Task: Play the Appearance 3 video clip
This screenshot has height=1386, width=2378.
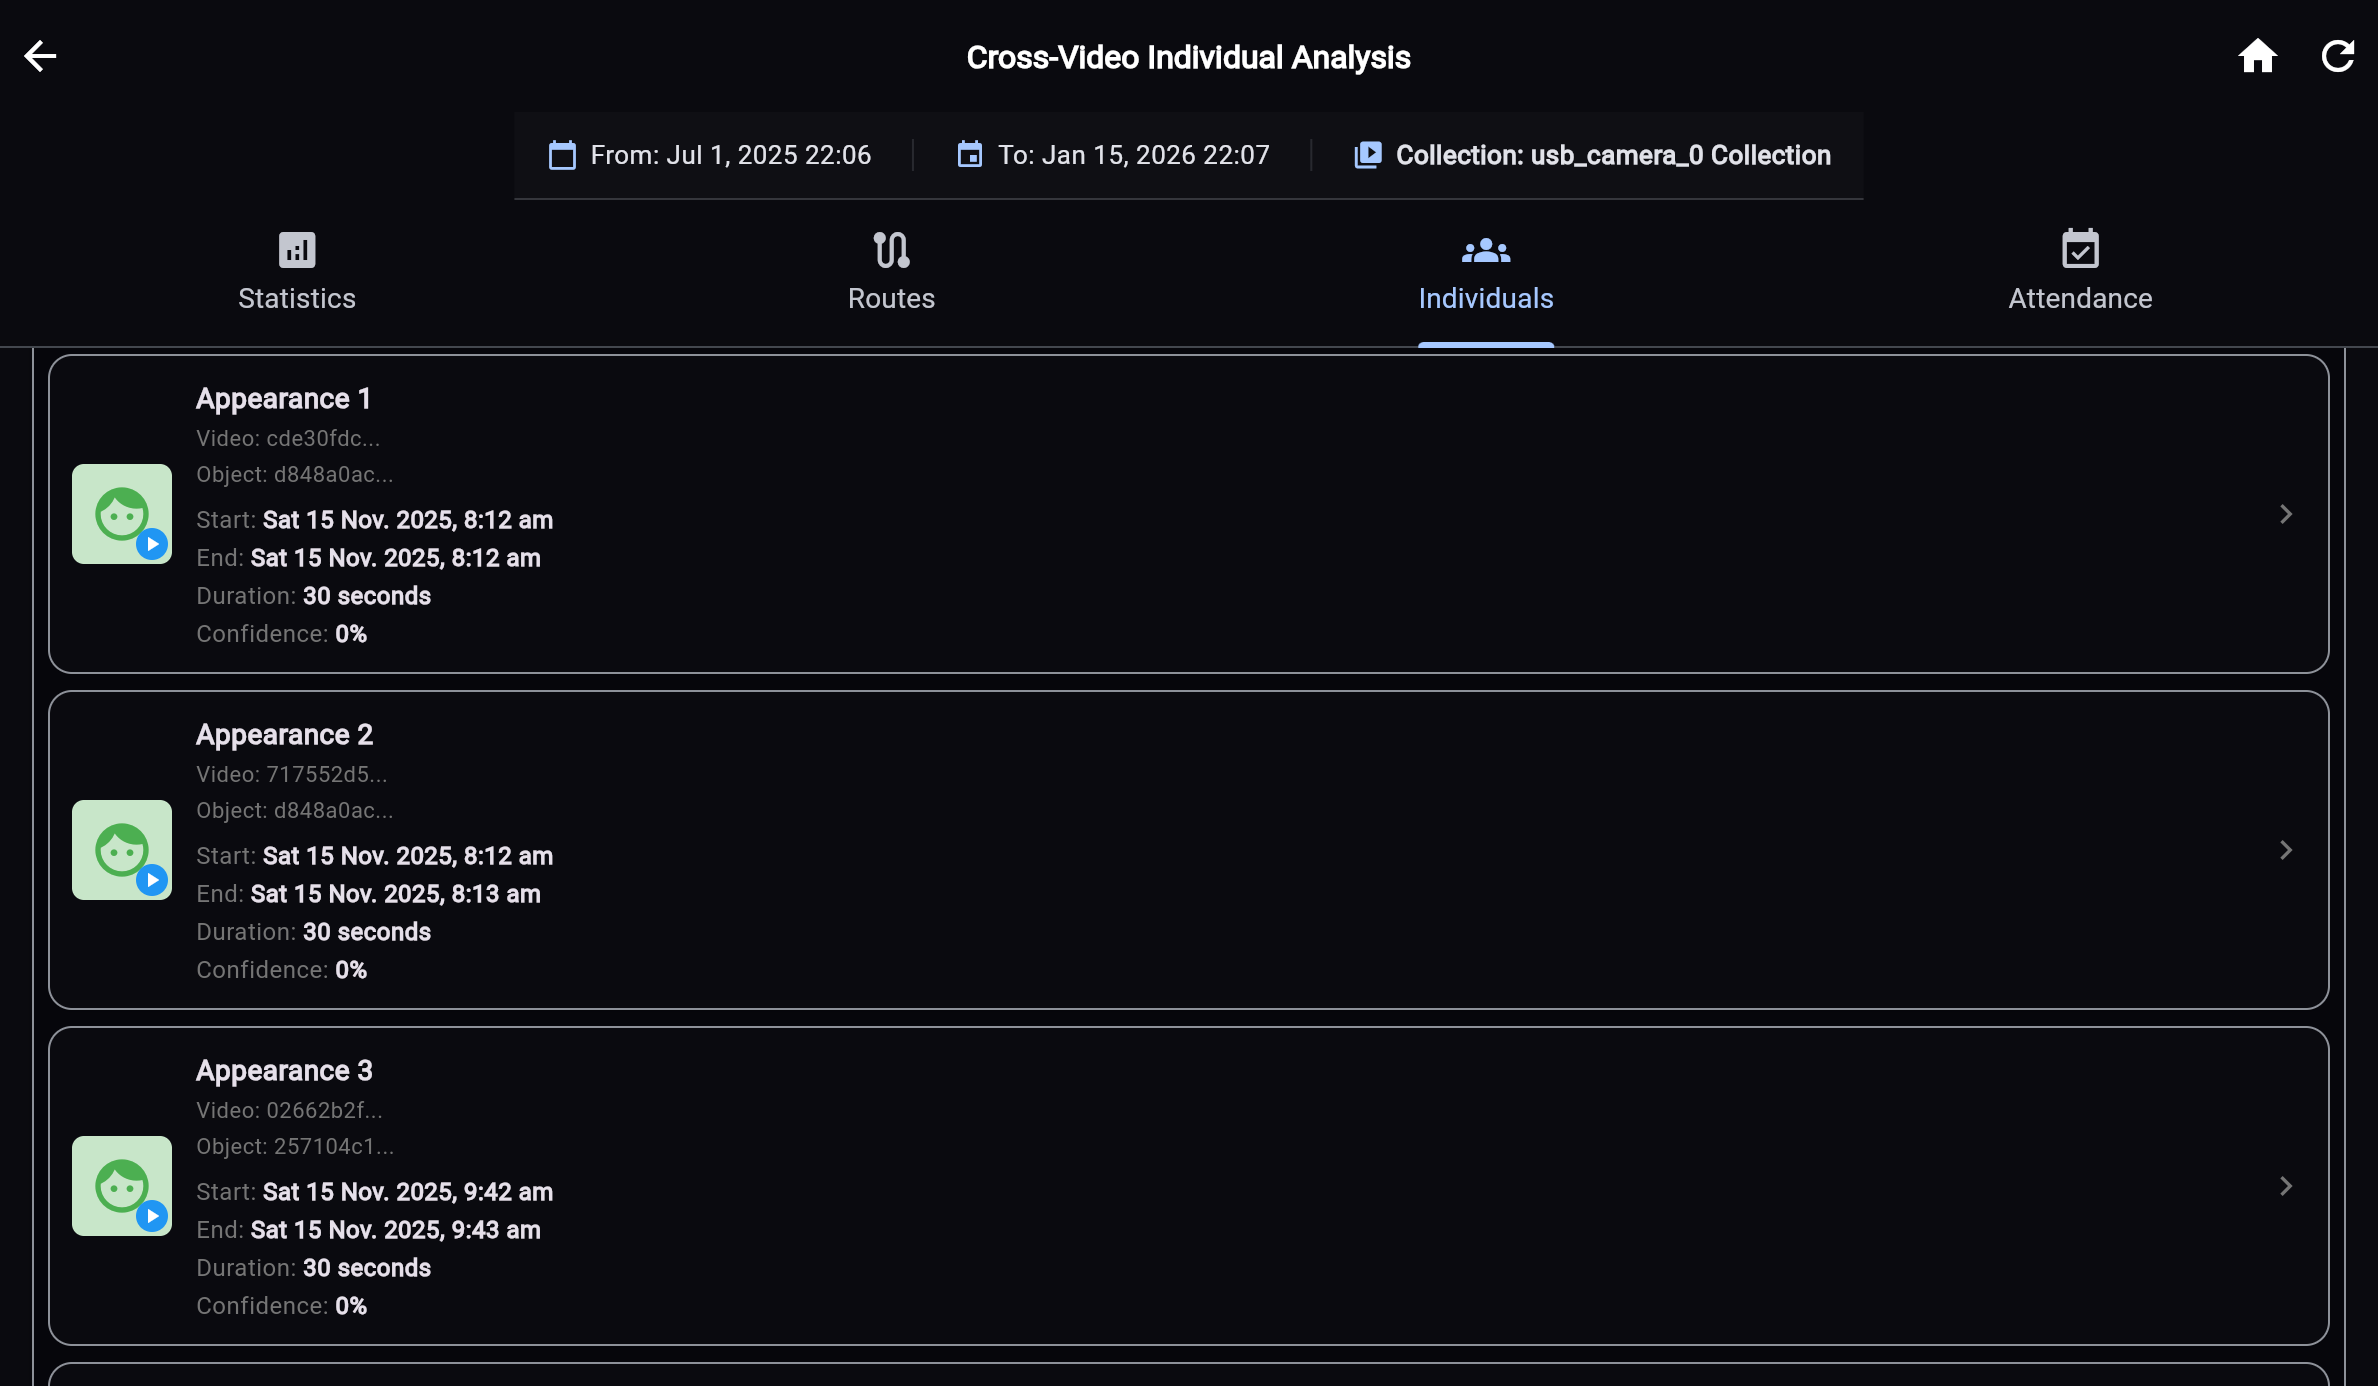Action: coord(153,1217)
